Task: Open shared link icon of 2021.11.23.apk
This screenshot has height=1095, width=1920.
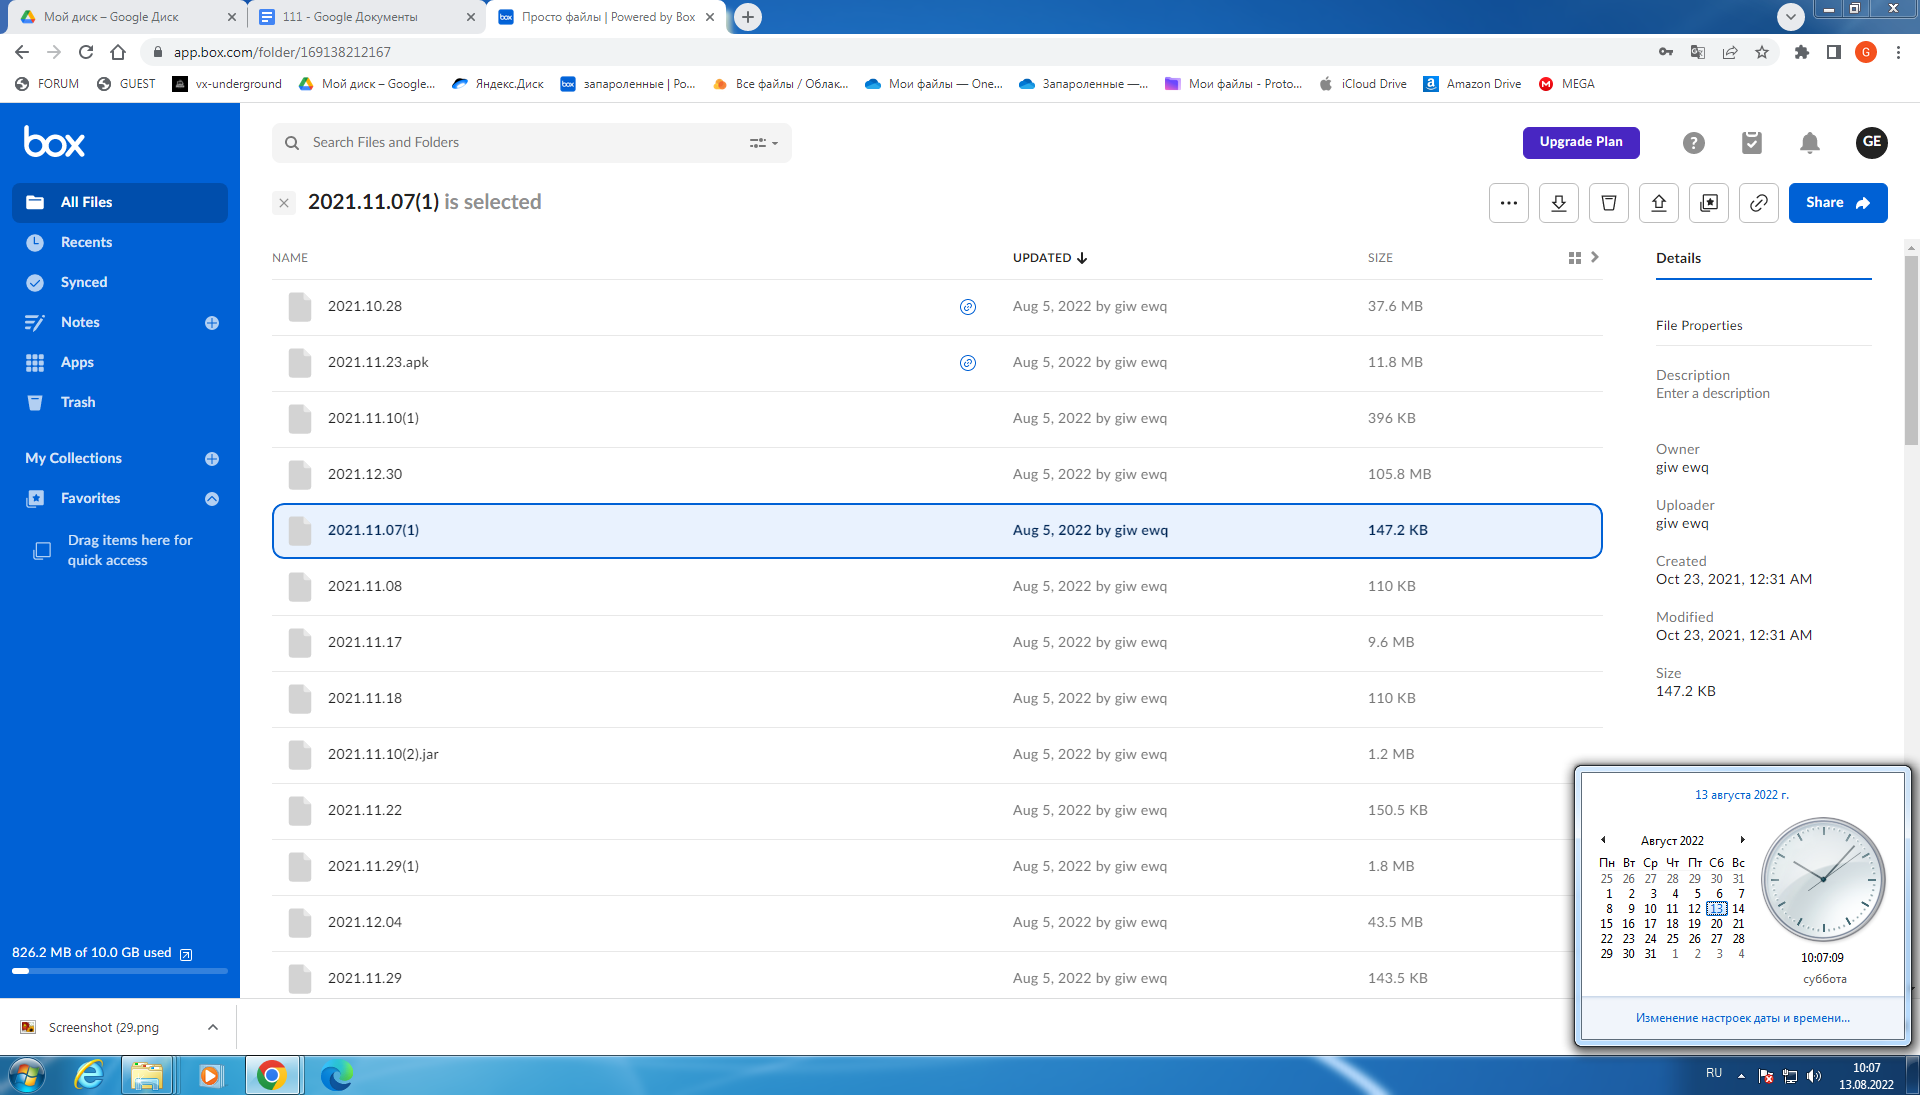Action: tap(967, 363)
